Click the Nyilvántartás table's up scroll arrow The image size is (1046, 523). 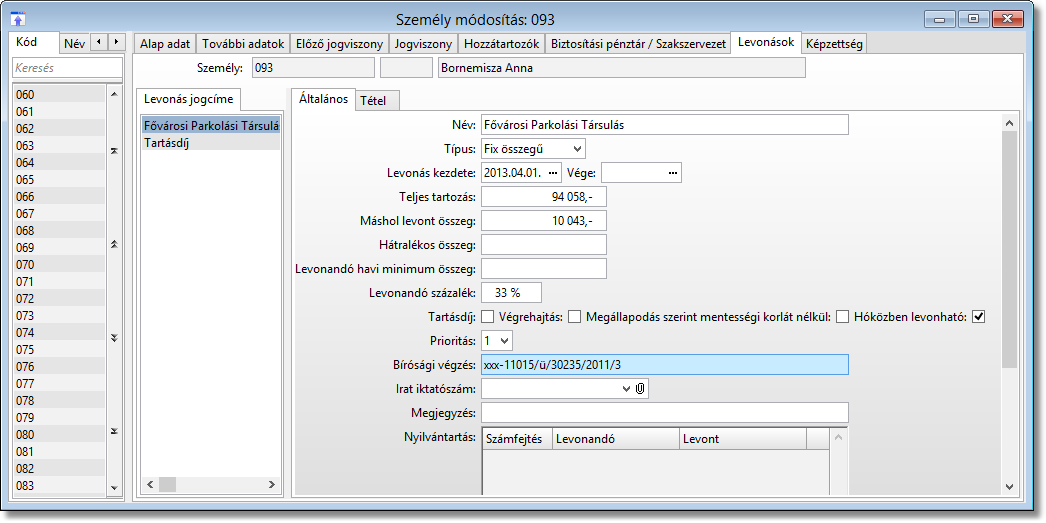[839, 438]
